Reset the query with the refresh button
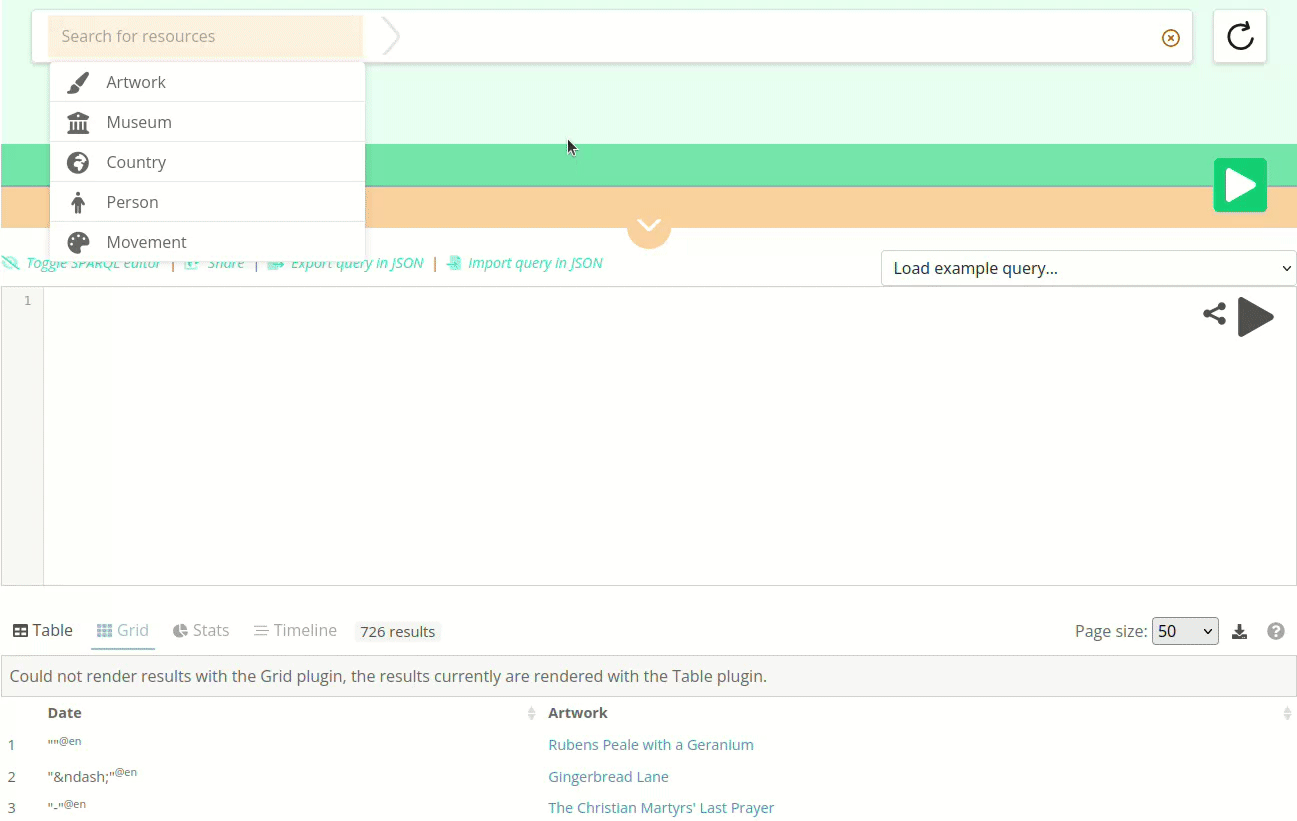1297x821 pixels. coord(1239,37)
